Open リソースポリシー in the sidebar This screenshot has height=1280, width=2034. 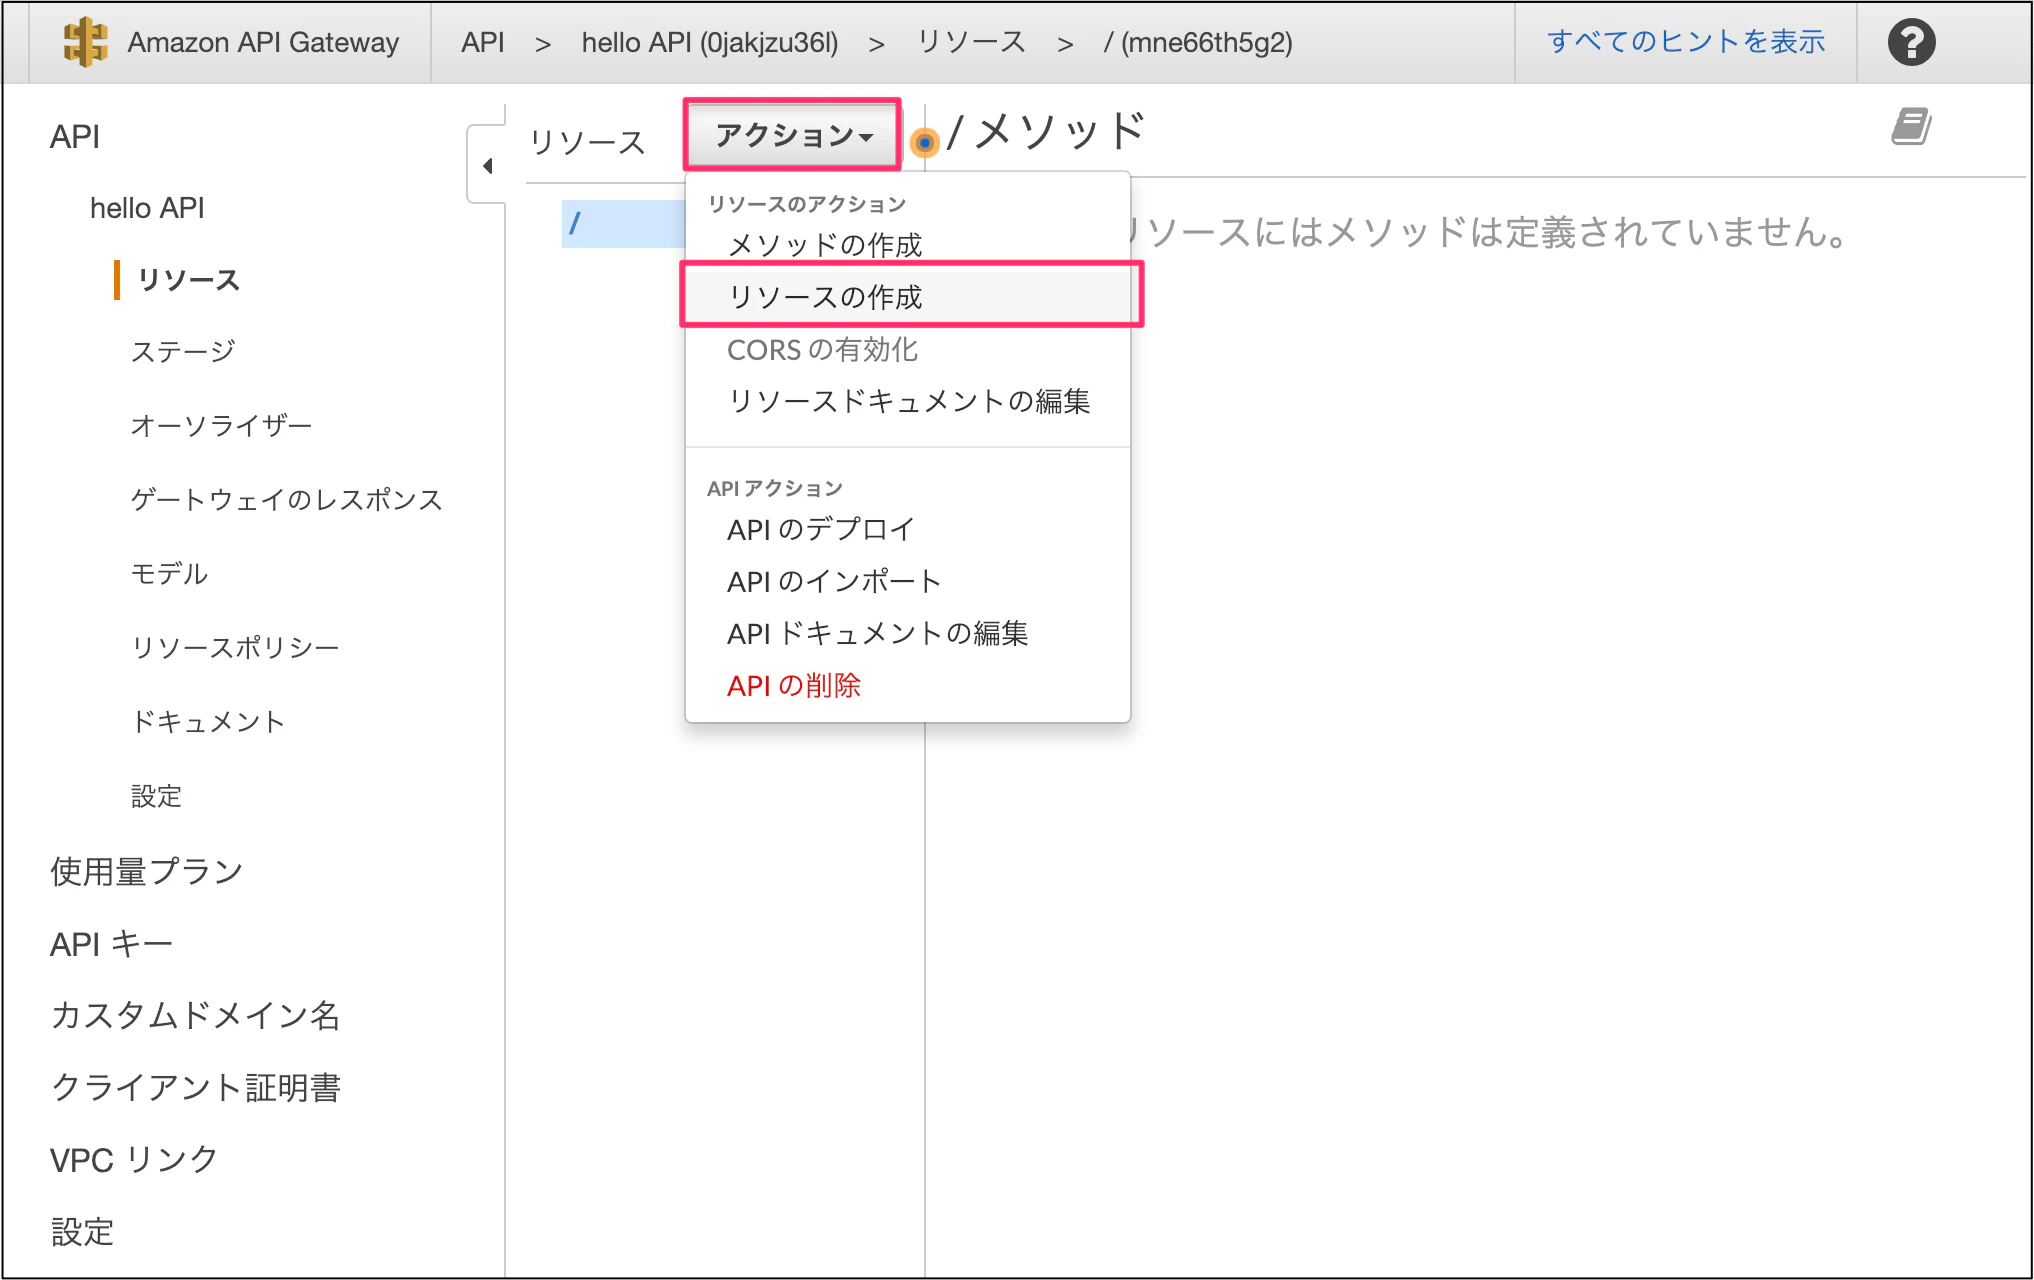tap(235, 648)
